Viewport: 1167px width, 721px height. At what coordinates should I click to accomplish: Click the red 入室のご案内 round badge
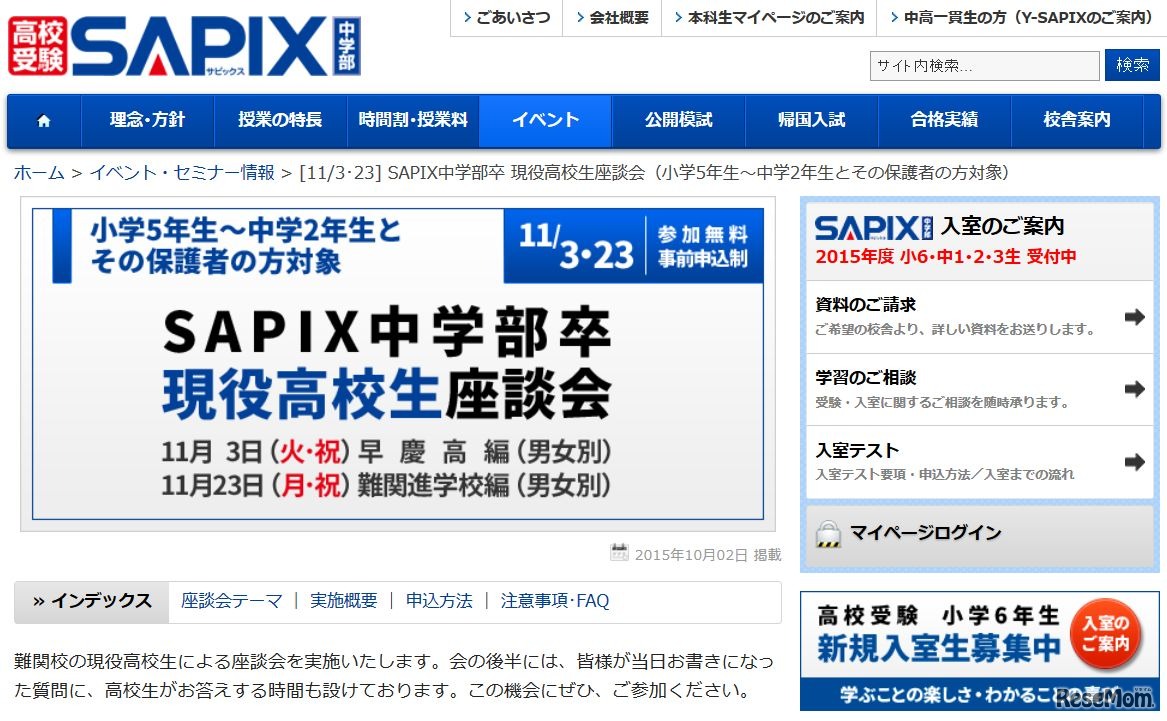tap(1106, 632)
